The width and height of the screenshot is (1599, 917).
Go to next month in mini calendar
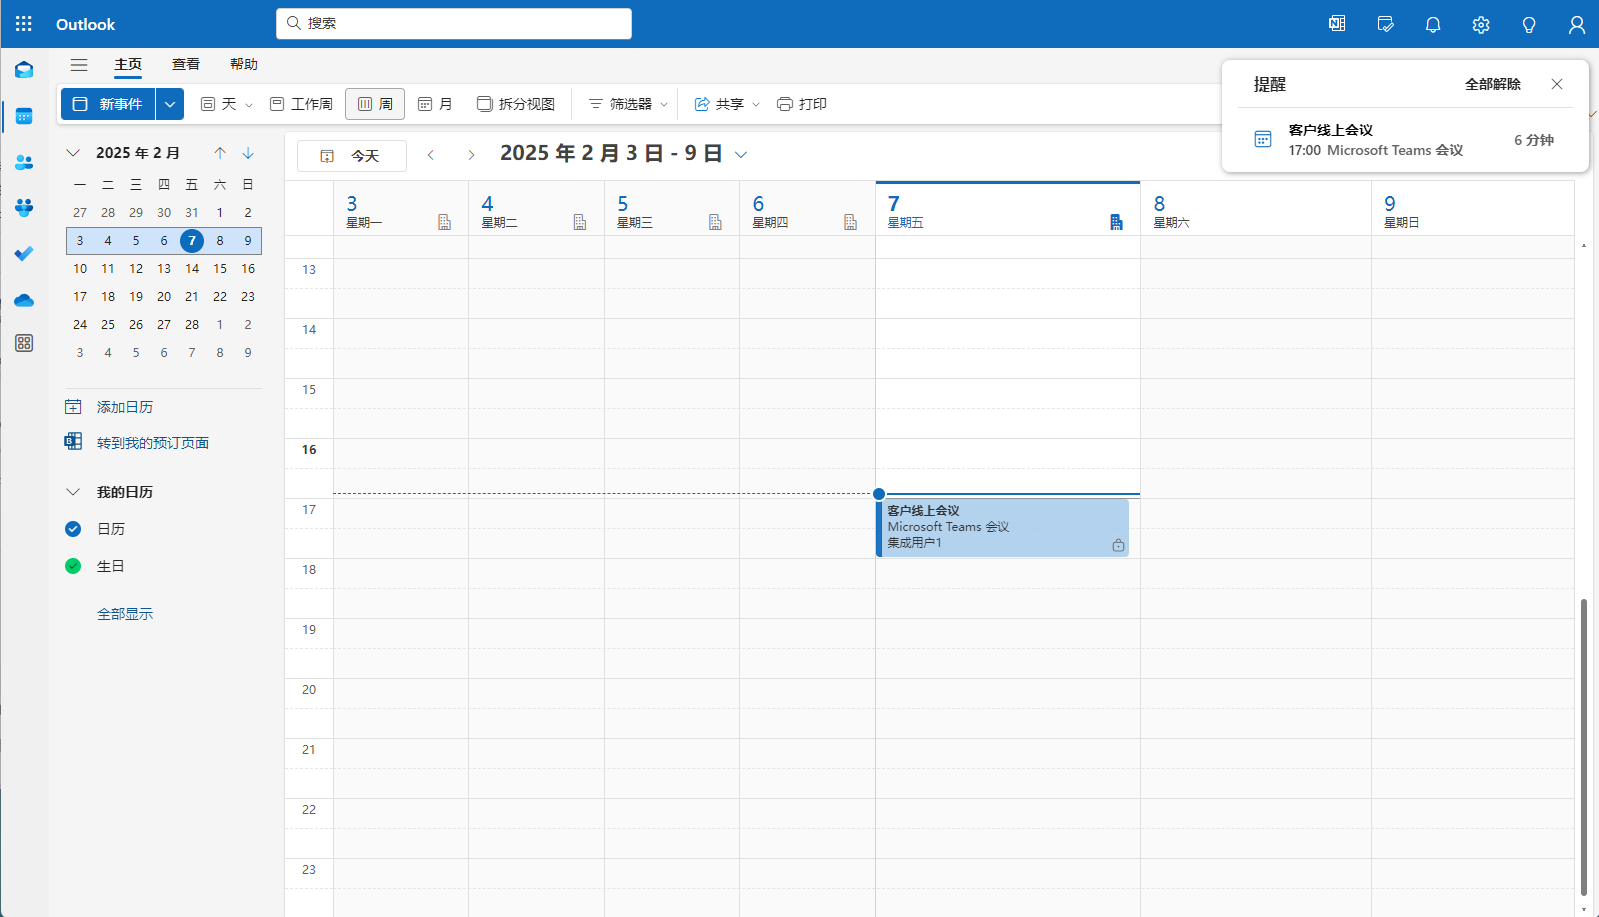(248, 153)
